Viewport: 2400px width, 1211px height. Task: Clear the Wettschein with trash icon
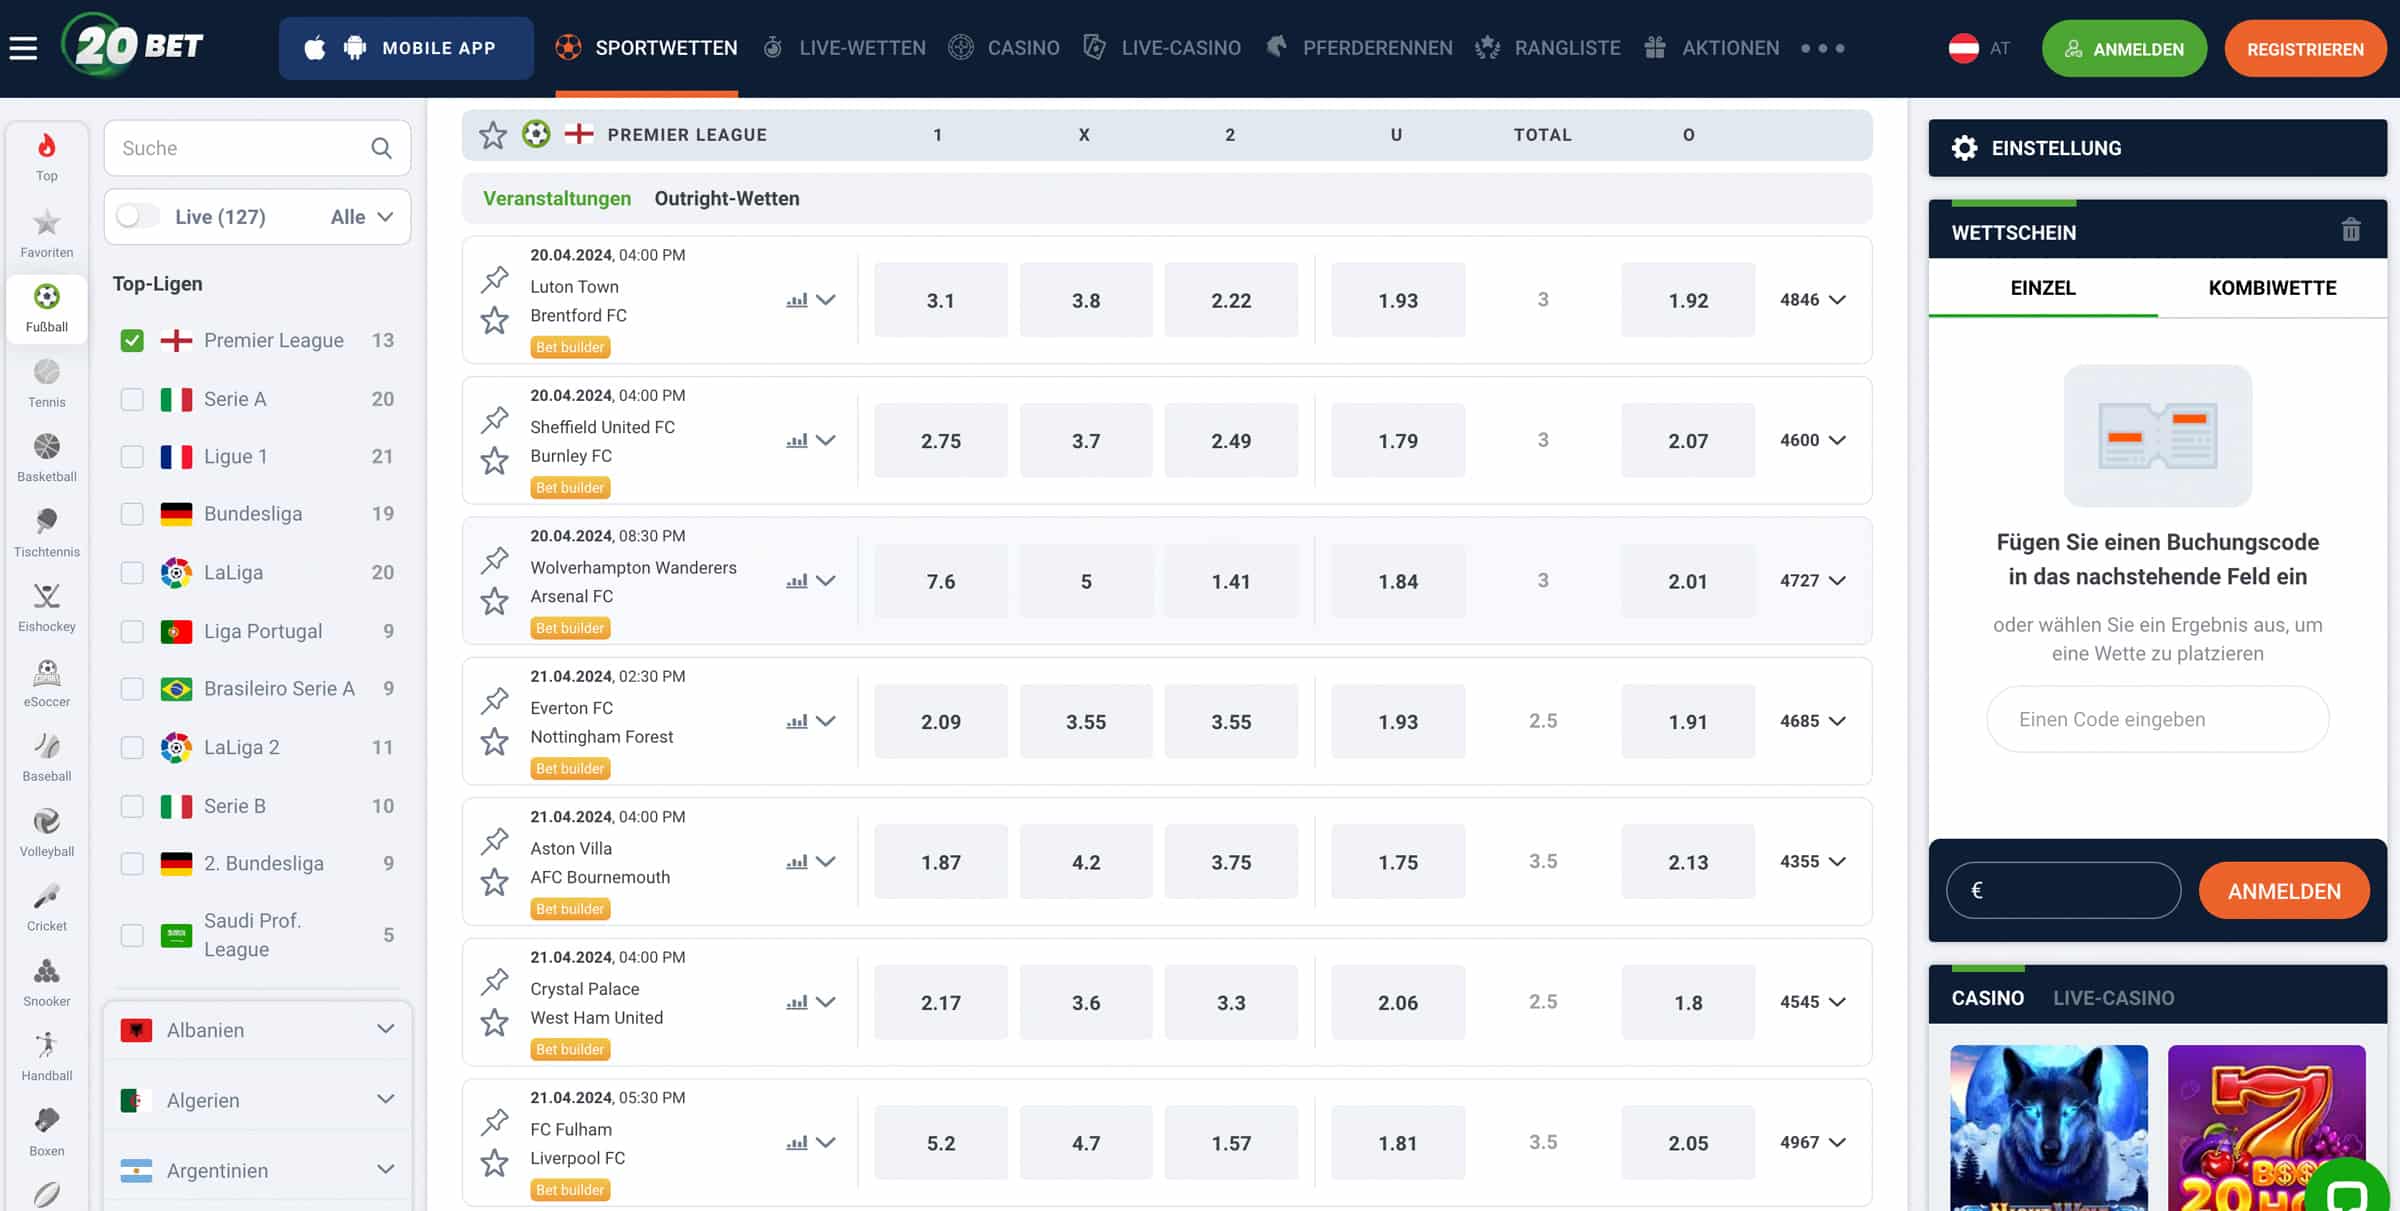point(2351,231)
